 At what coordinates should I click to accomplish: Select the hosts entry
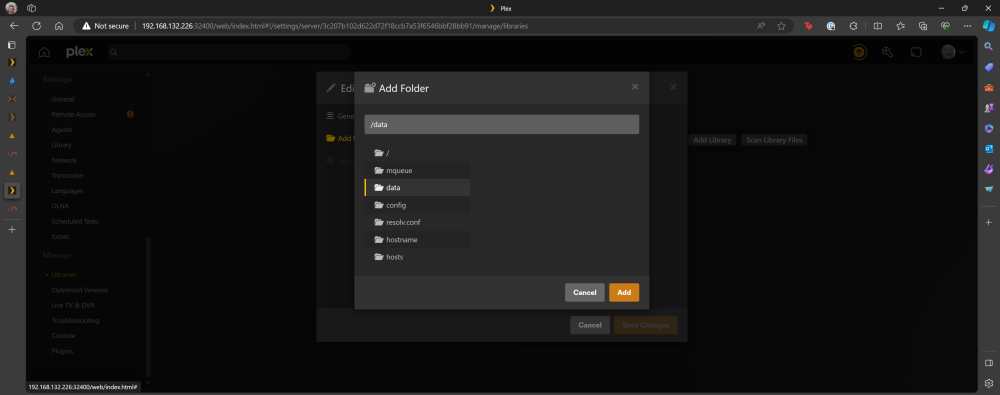coord(417,257)
